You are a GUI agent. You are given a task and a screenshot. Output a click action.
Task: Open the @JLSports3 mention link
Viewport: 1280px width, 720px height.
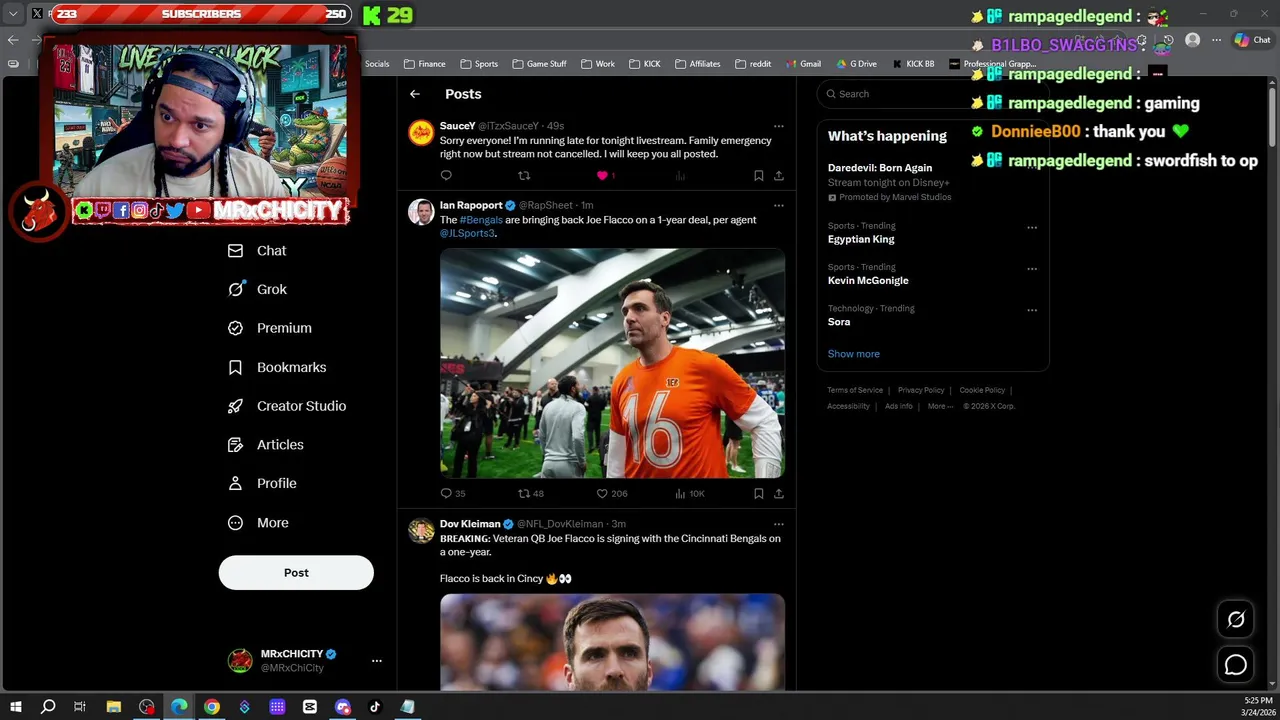click(467, 234)
